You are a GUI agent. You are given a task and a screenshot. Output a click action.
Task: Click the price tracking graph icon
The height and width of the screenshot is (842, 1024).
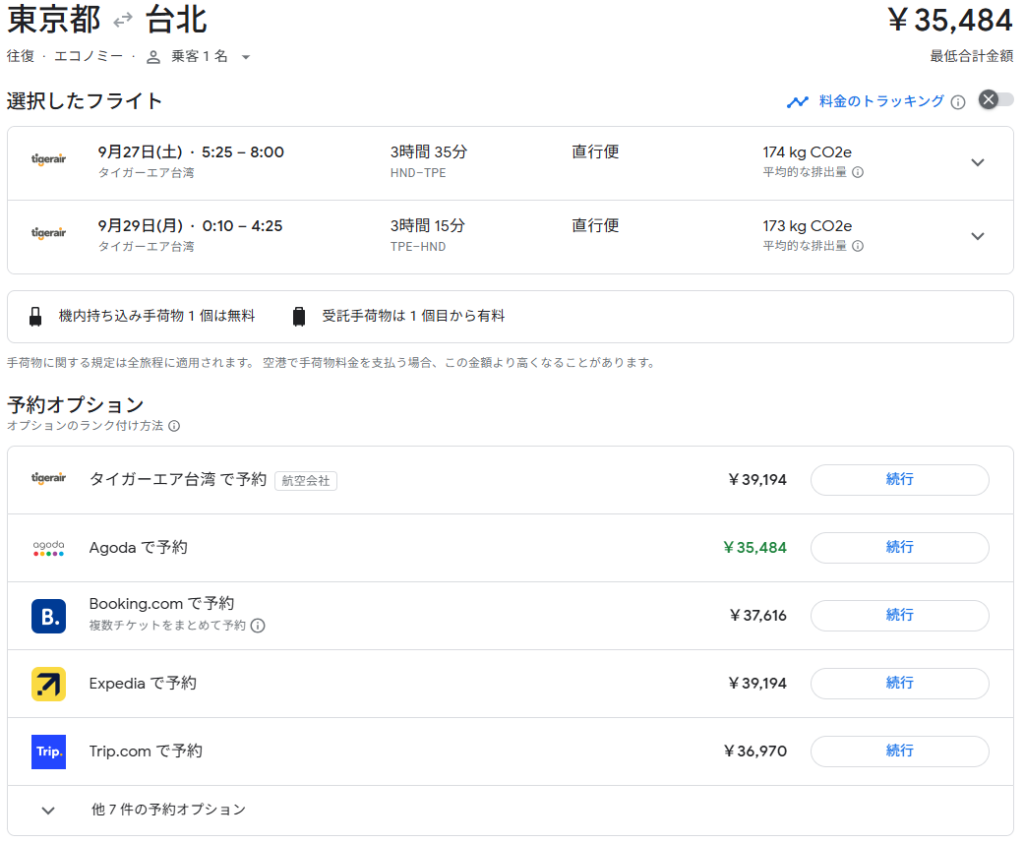(797, 102)
